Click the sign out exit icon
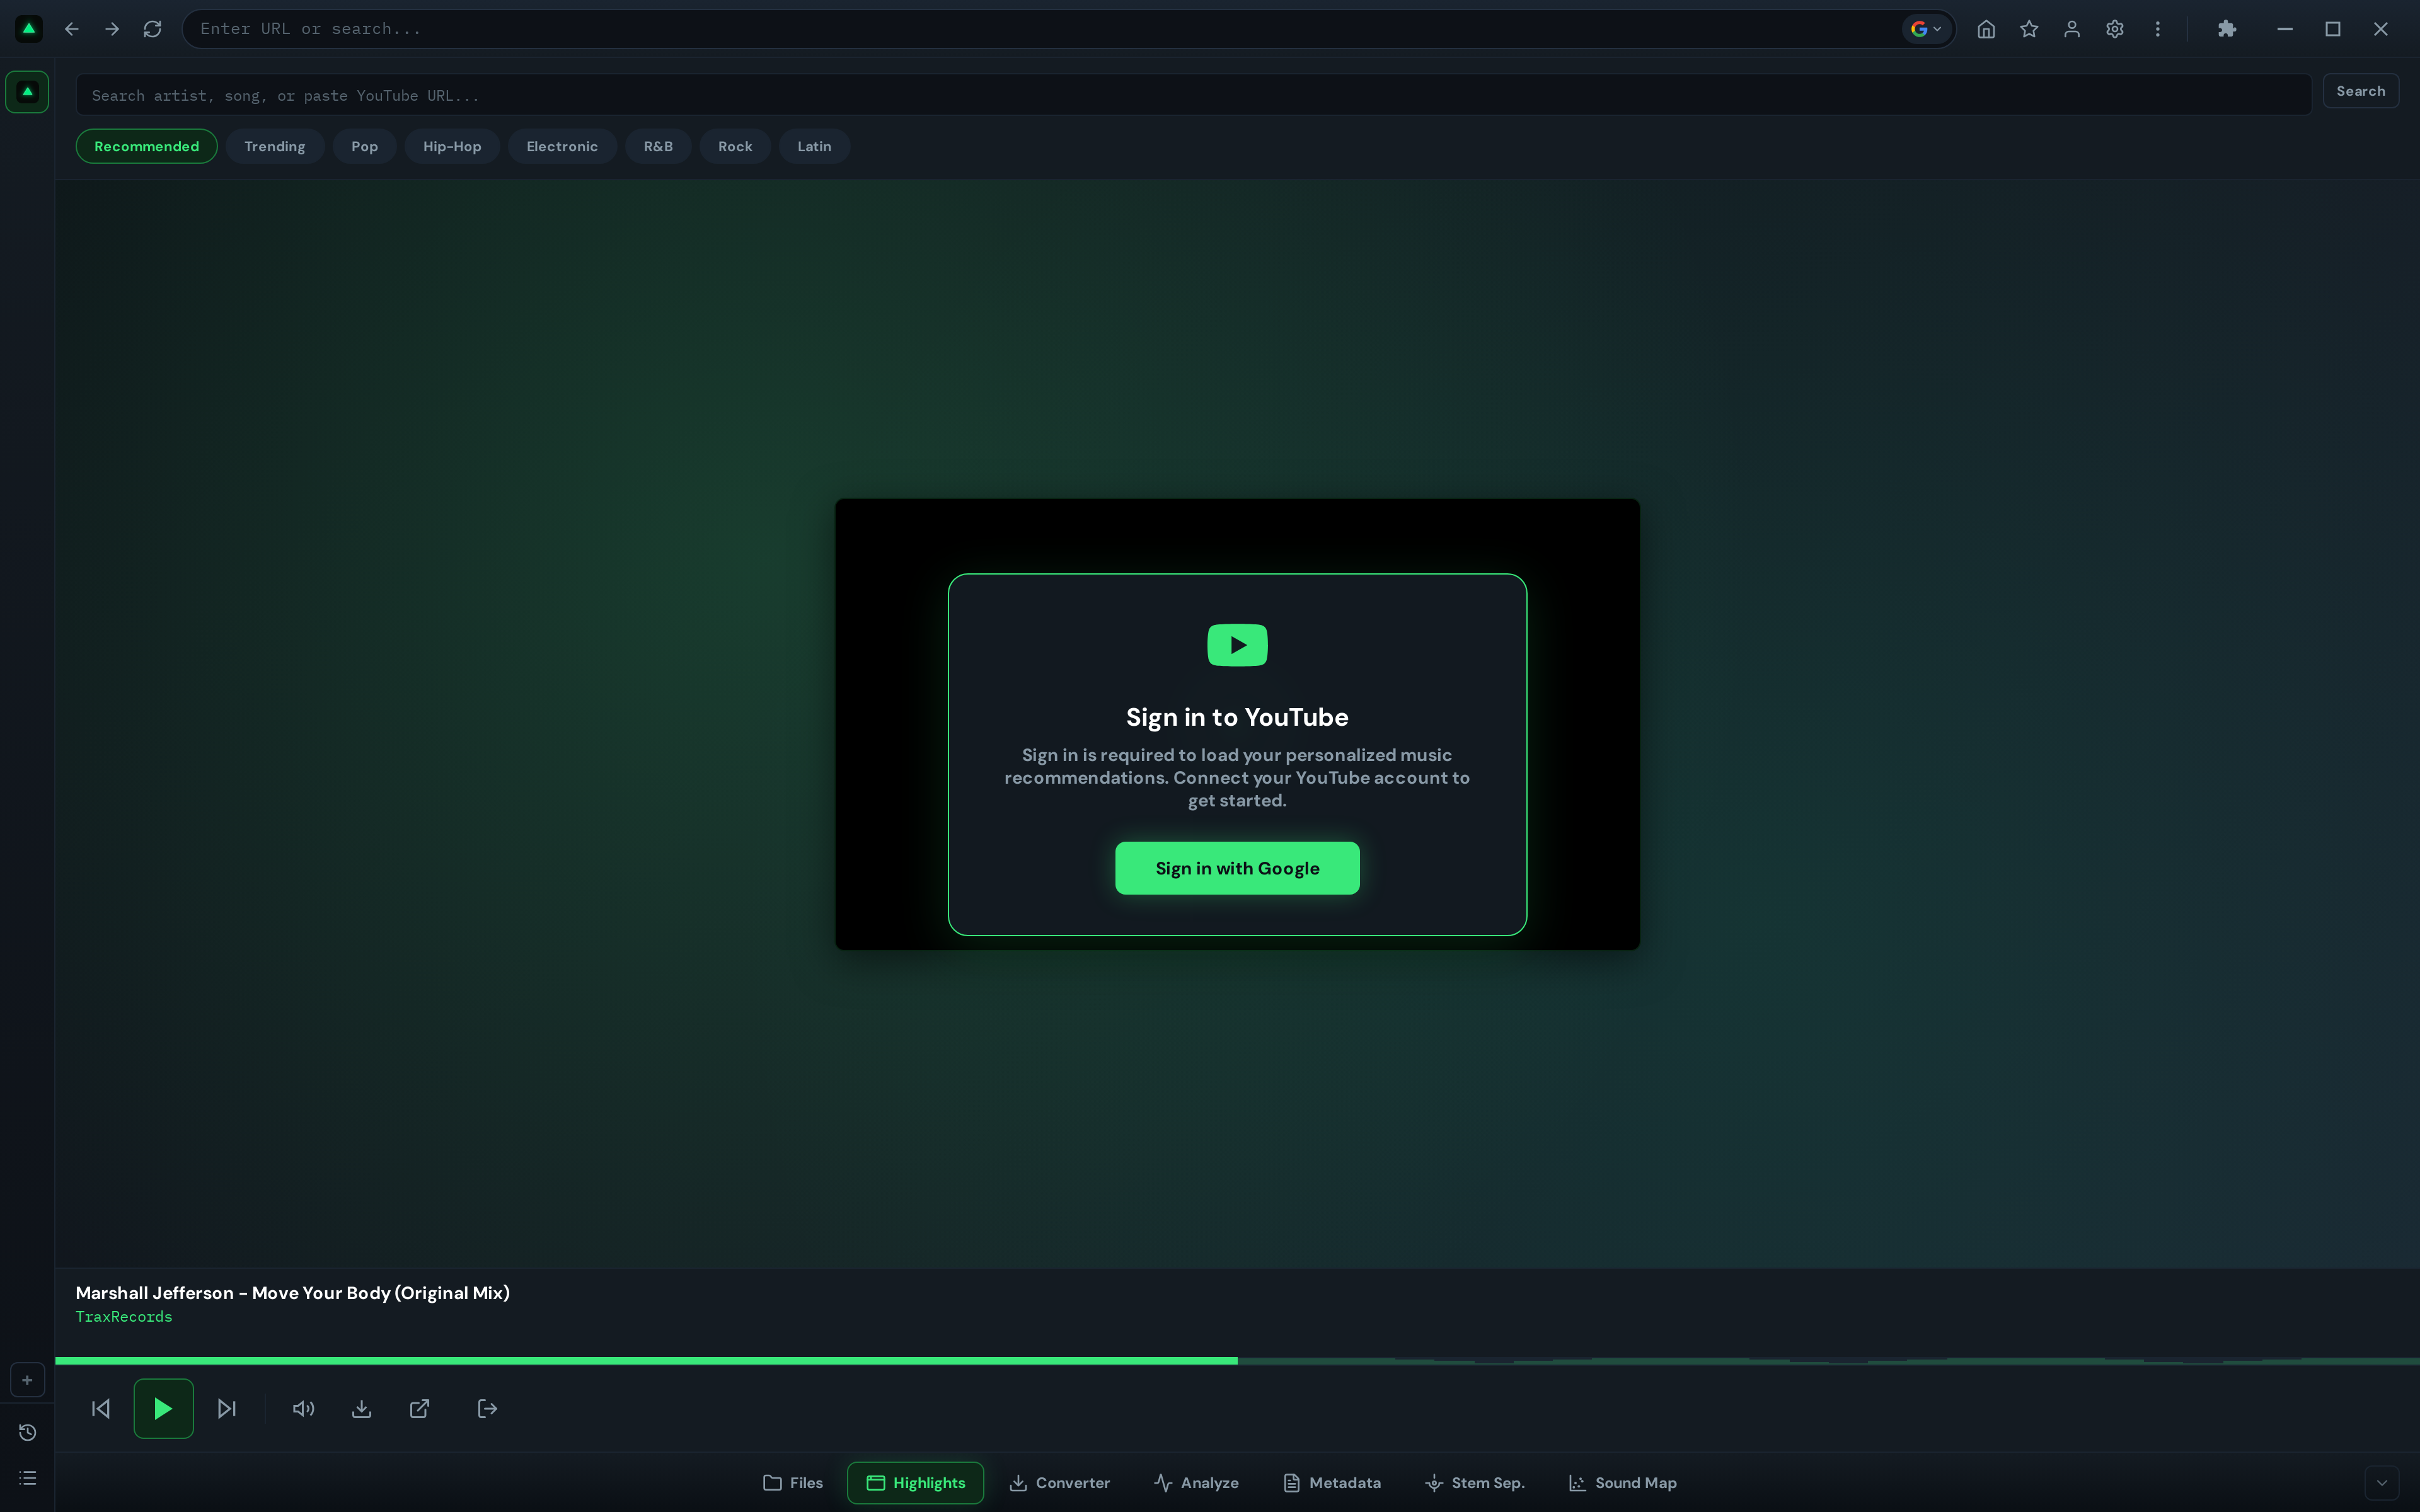This screenshot has width=2420, height=1512. (x=487, y=1408)
